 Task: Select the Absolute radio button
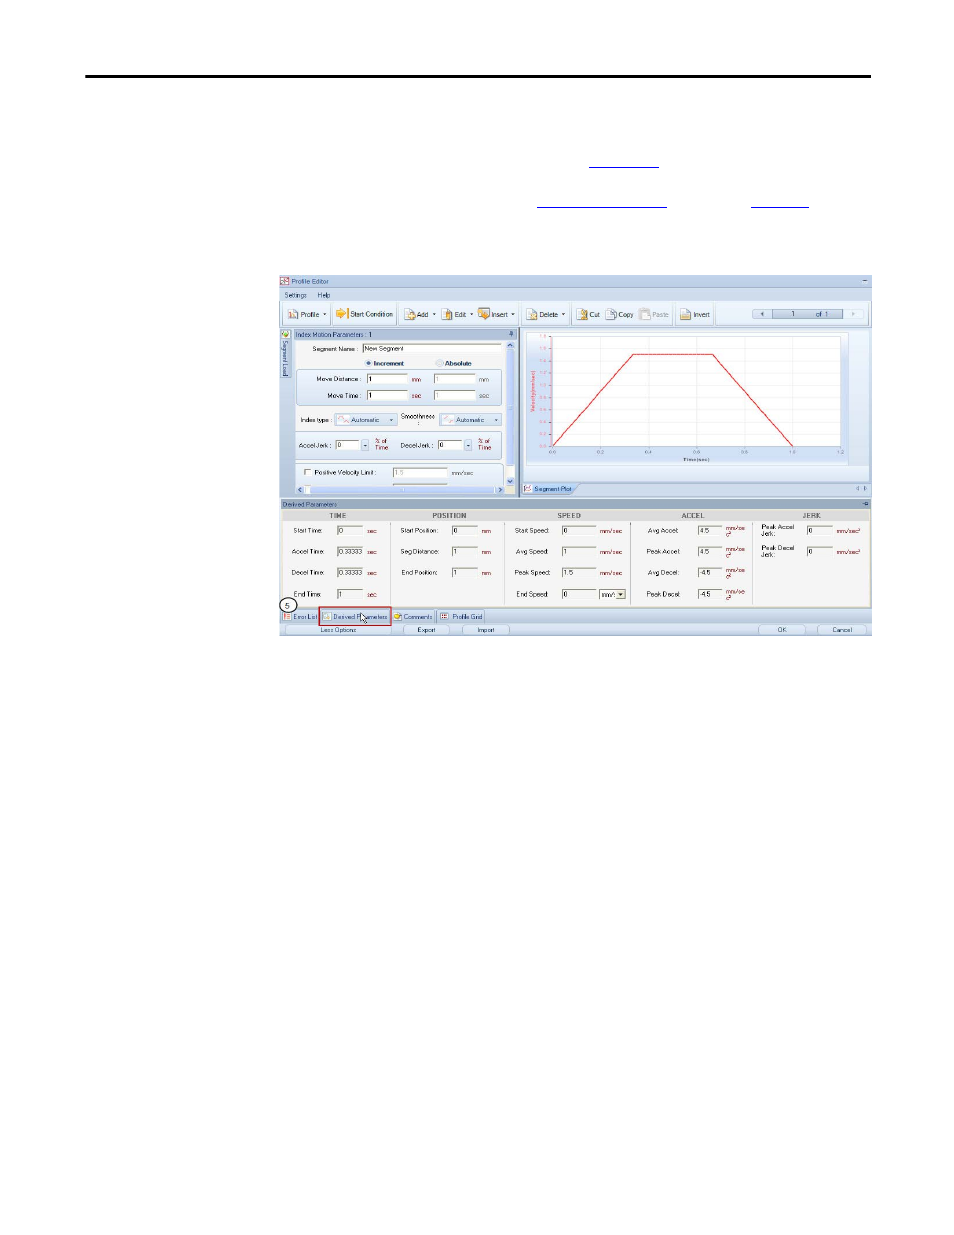click(439, 363)
